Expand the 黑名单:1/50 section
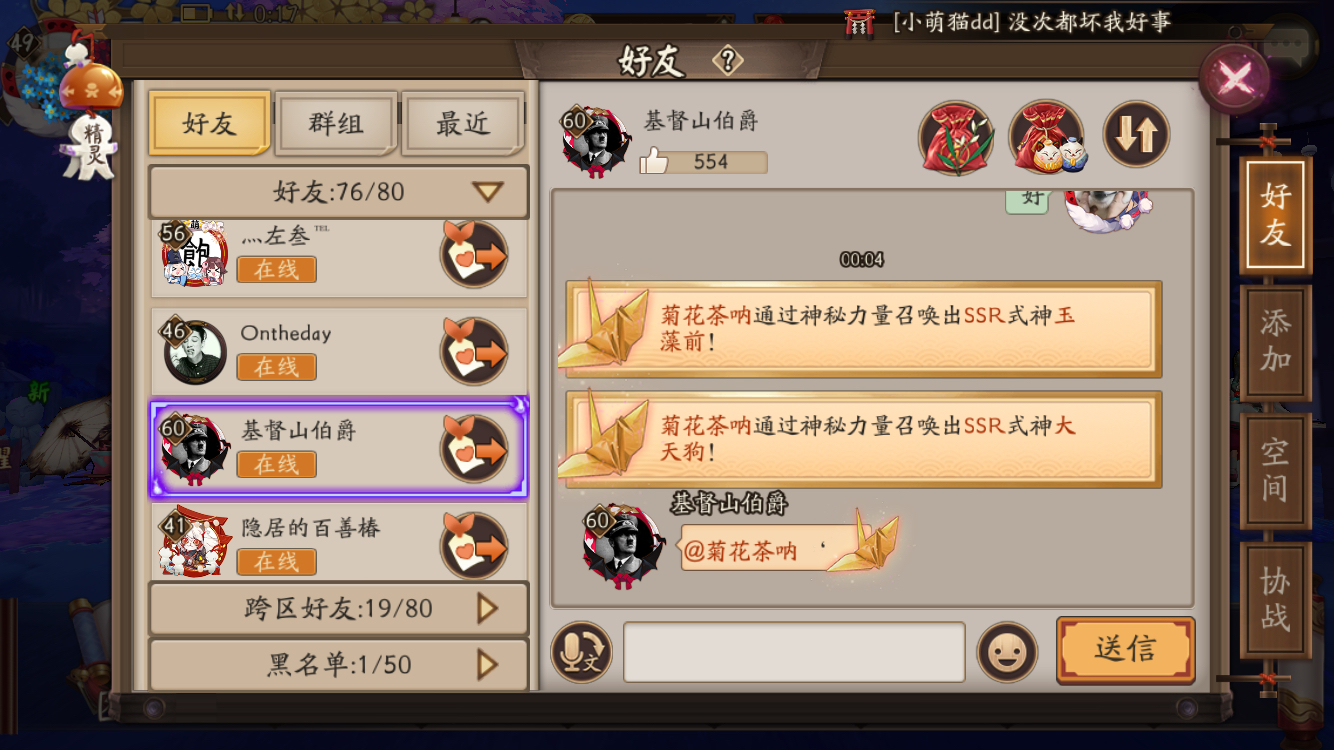This screenshot has height=750, width=1334. tap(338, 664)
